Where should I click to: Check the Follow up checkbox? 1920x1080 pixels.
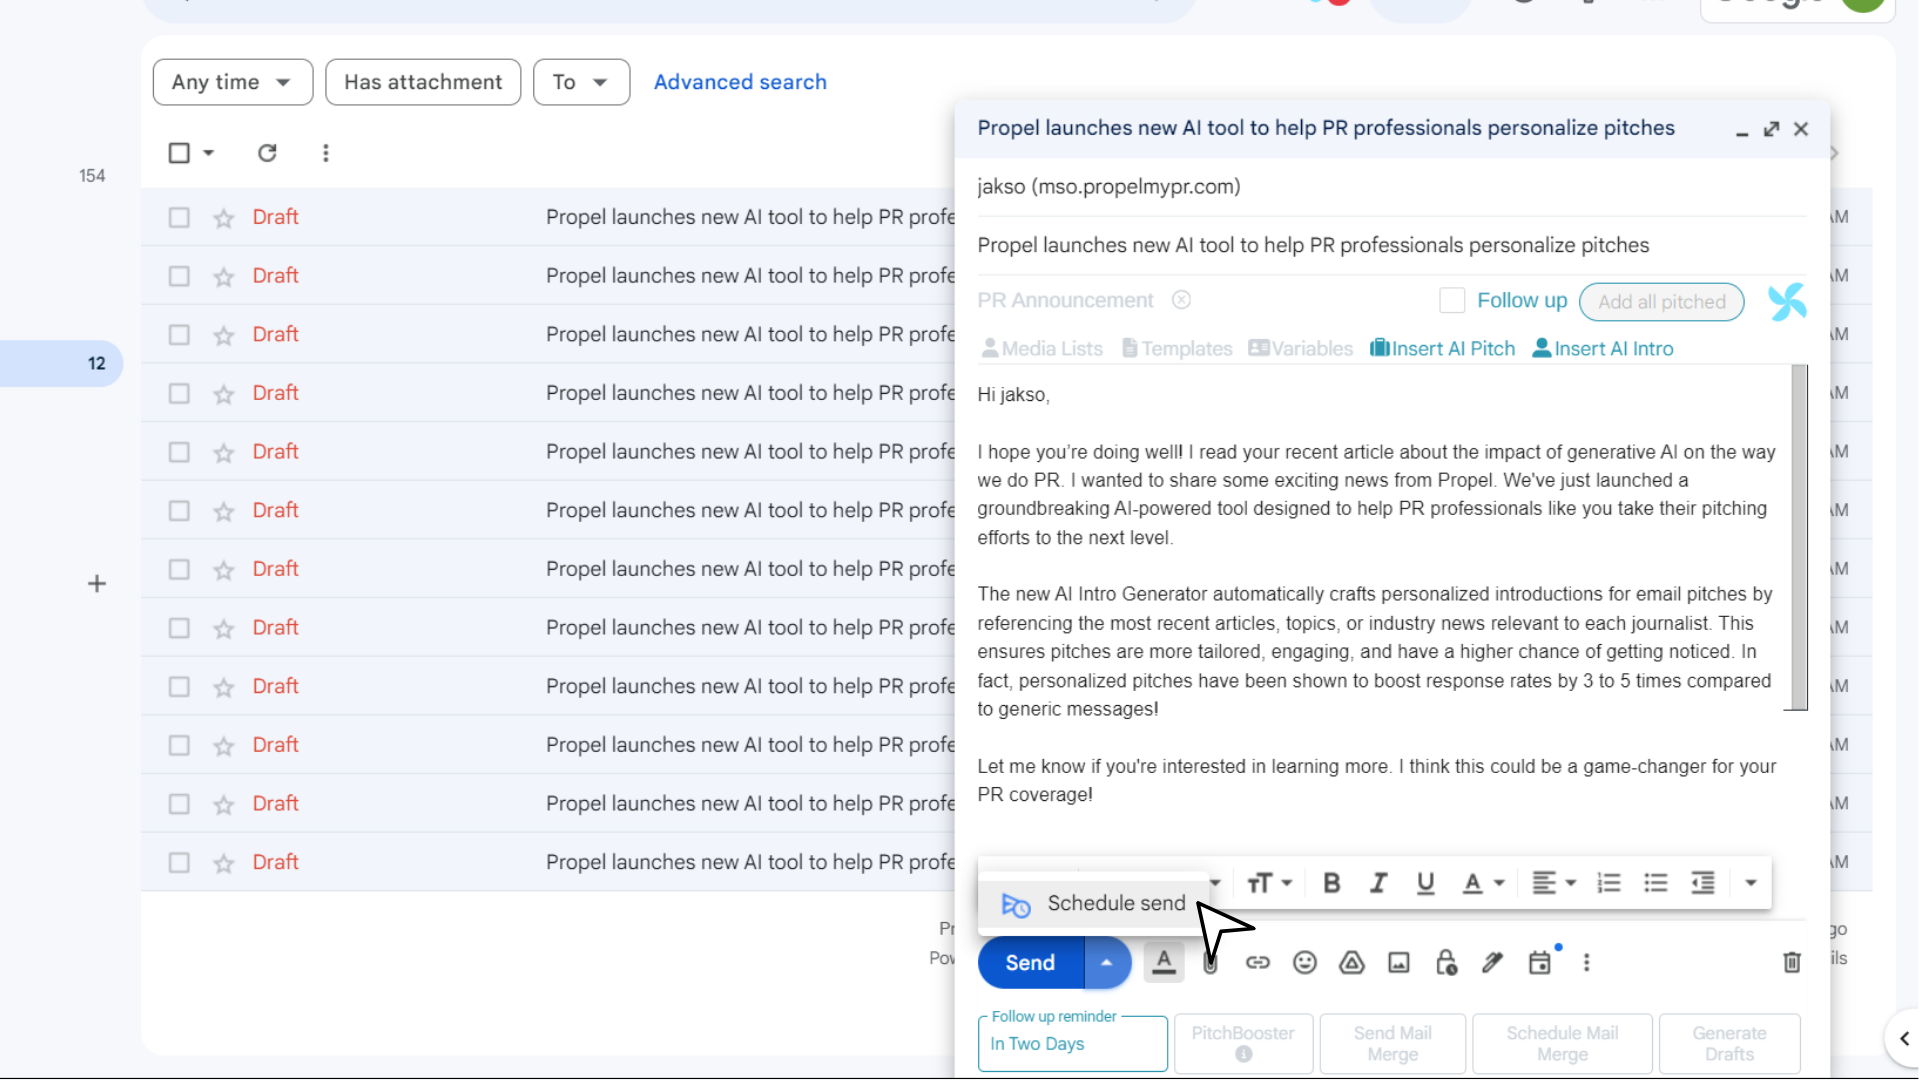(x=1452, y=300)
